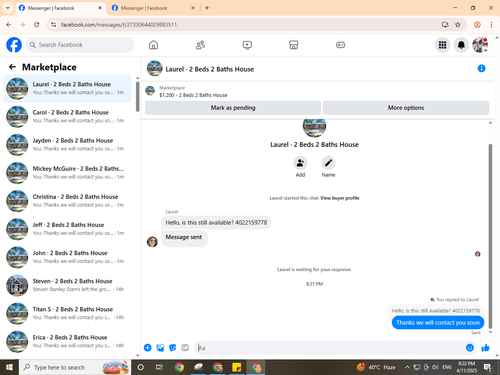Open Windows Start menu
Image resolution: width=500 pixels, height=375 pixels.
point(9,367)
